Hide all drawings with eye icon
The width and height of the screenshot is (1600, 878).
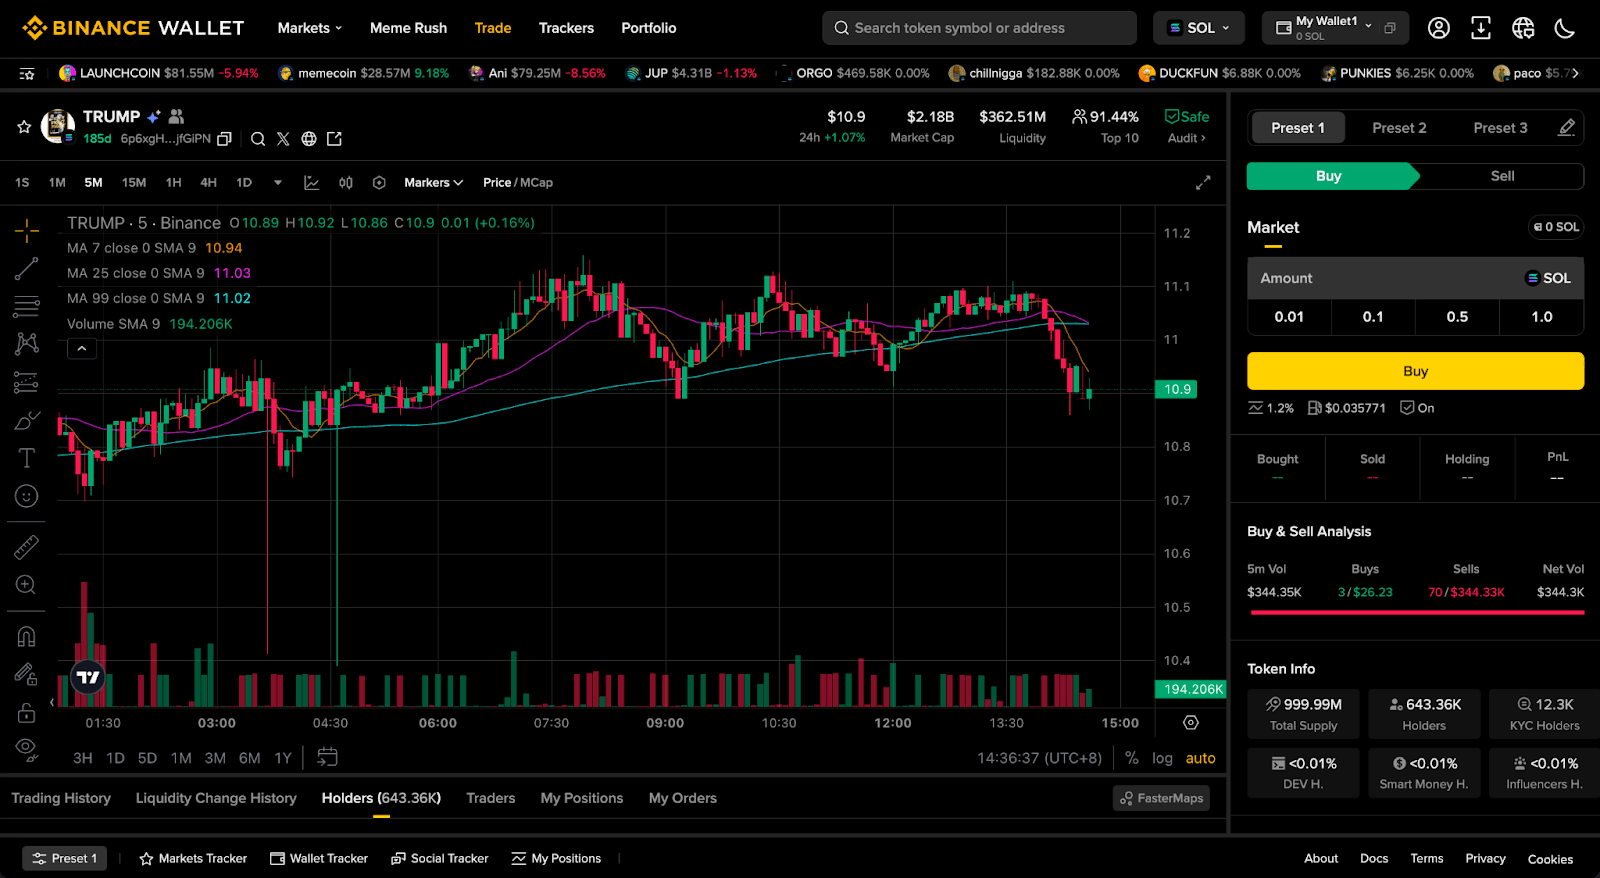(27, 749)
